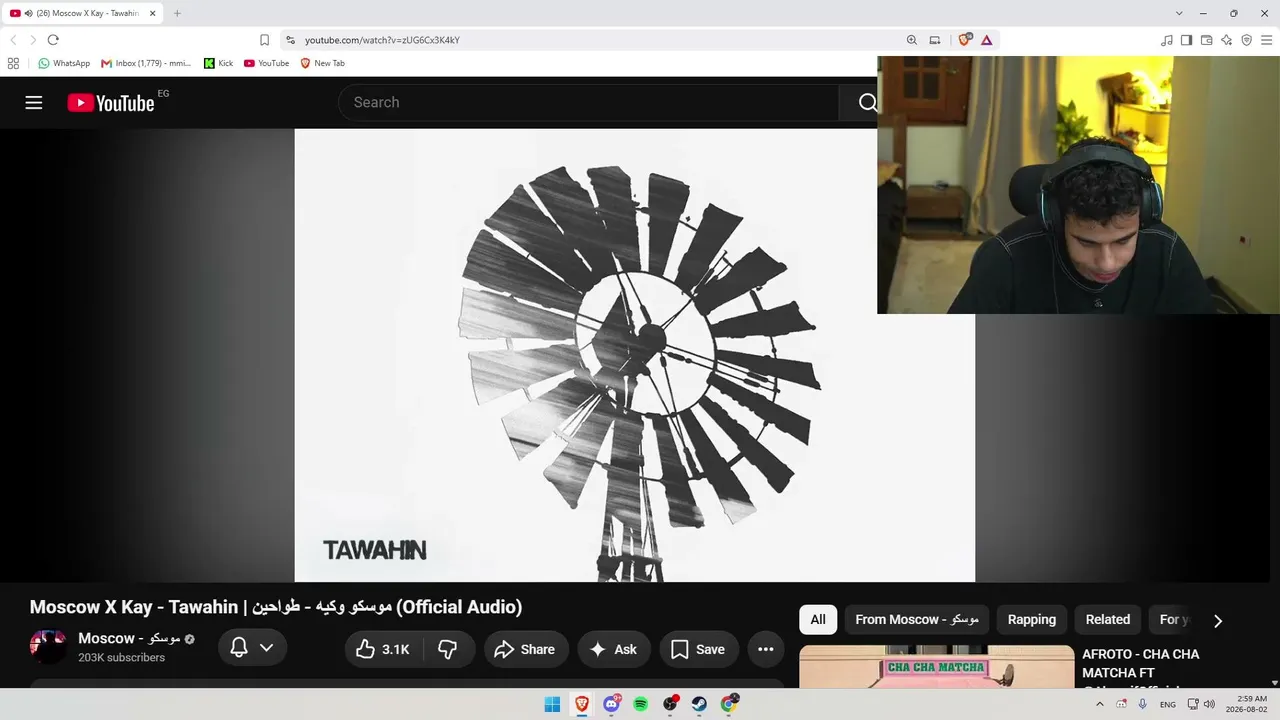This screenshot has width=1280, height=720.
Task: Open the WhatsApp bookmark
Action: (64, 63)
